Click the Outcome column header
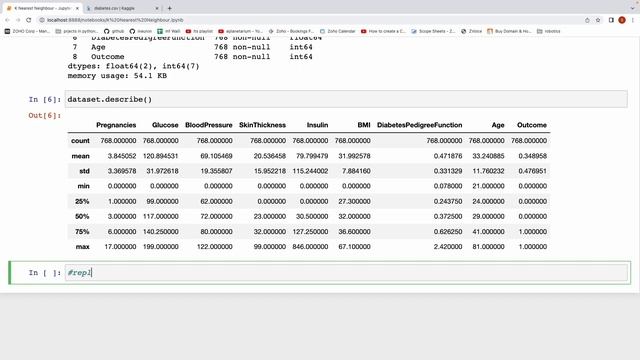 tap(532, 125)
